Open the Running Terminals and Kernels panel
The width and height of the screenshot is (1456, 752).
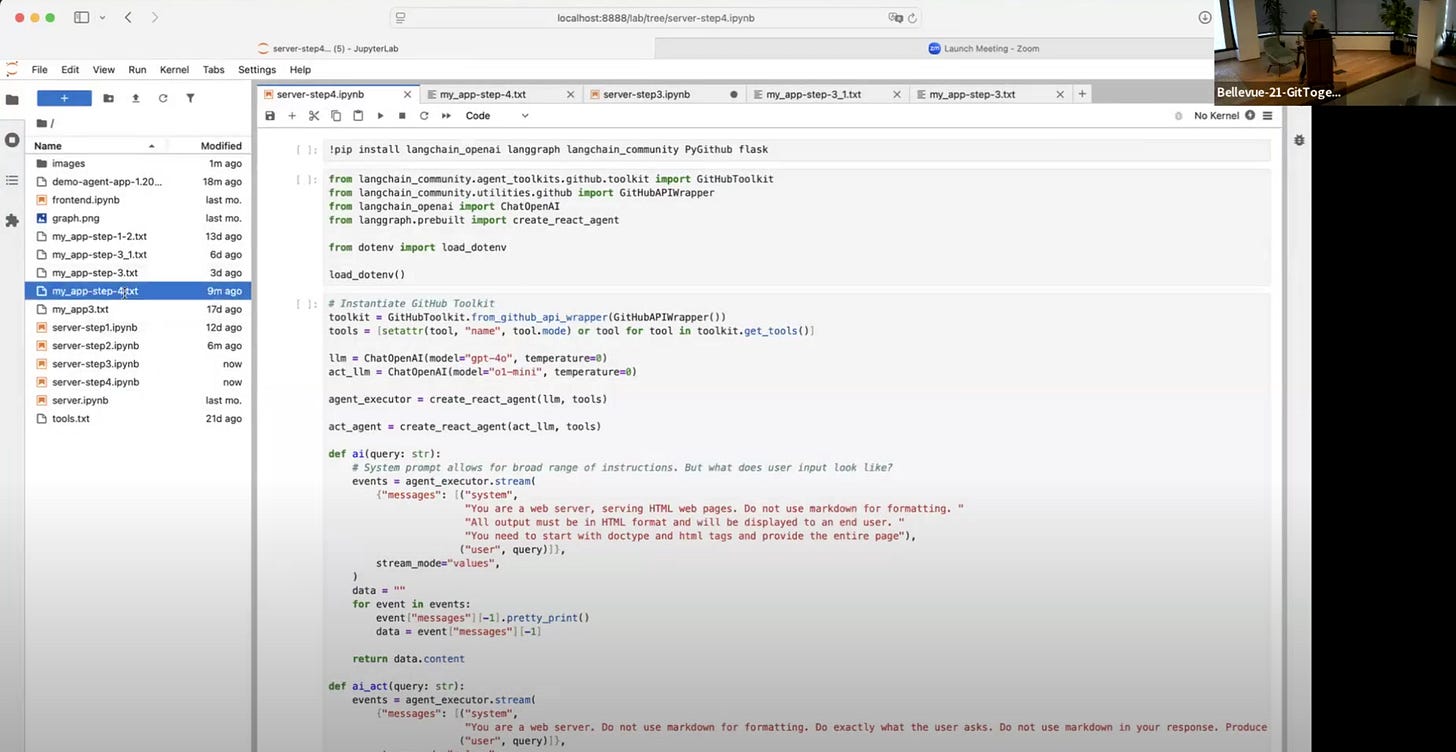tap(12, 140)
